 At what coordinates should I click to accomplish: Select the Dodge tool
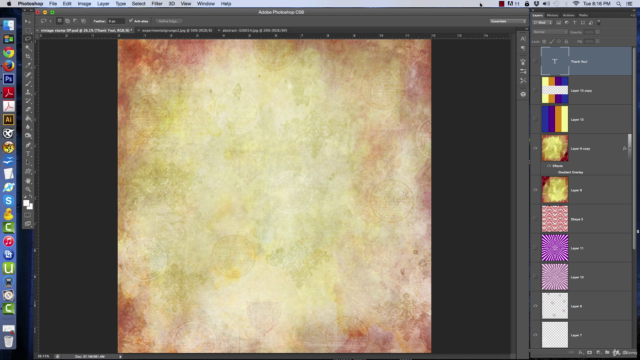[28, 136]
